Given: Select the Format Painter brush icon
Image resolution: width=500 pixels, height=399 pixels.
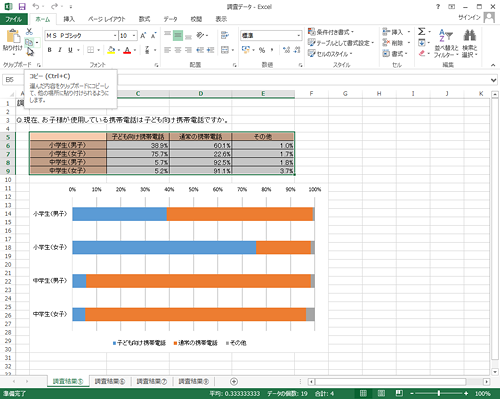Looking at the screenshot, I should pos(30,52).
